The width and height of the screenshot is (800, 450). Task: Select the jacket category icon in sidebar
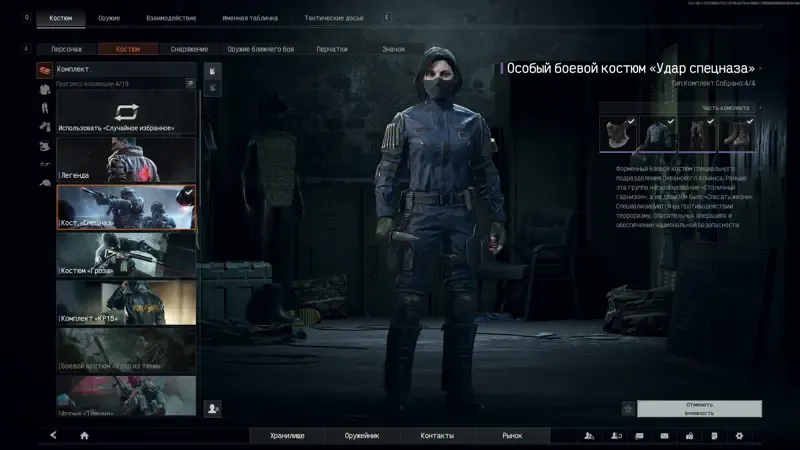point(44,90)
